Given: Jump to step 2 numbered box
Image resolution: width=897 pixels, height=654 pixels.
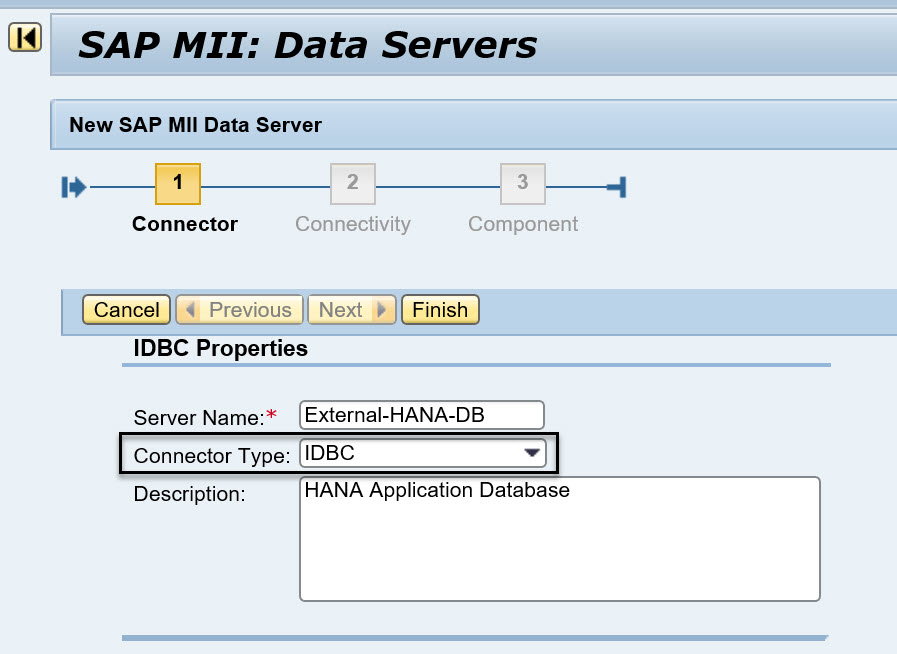Looking at the screenshot, I should click(352, 183).
